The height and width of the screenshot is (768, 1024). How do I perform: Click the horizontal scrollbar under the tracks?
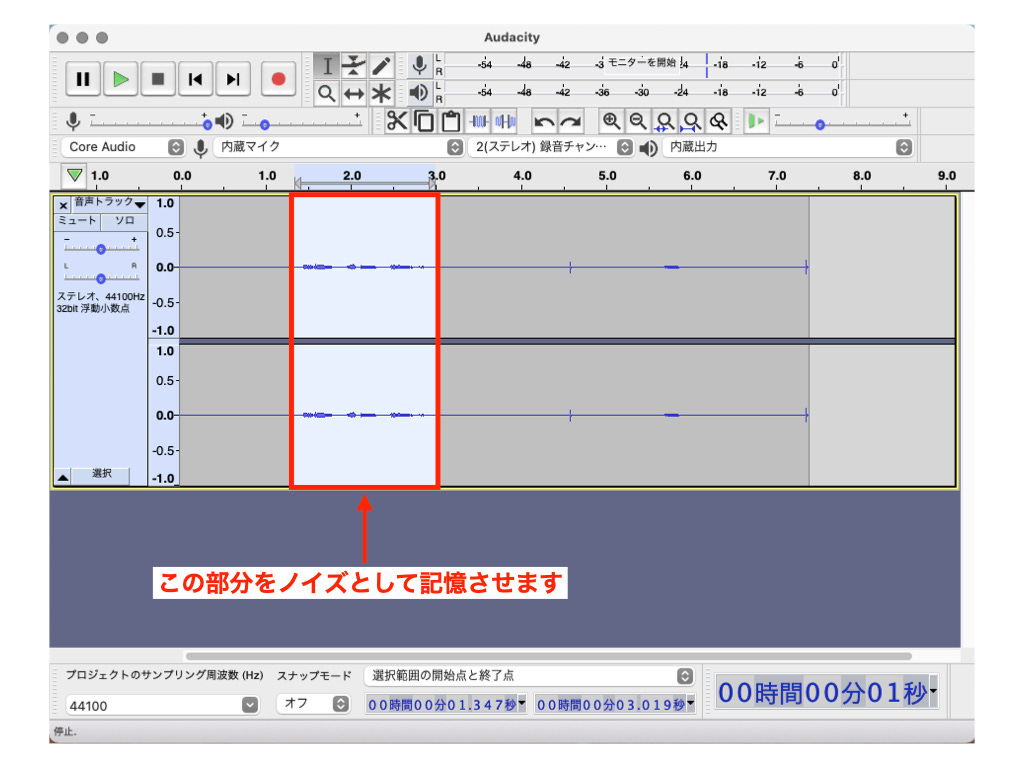pyautogui.click(x=549, y=656)
